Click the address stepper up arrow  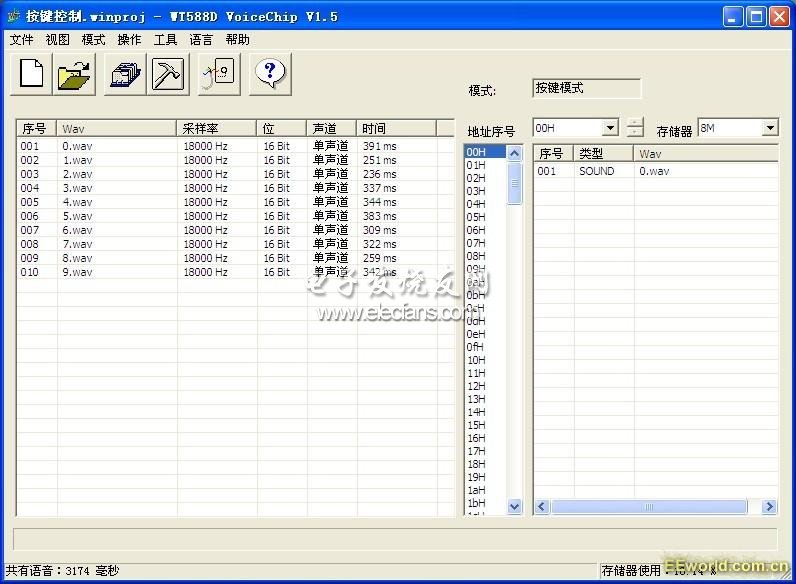point(635,123)
